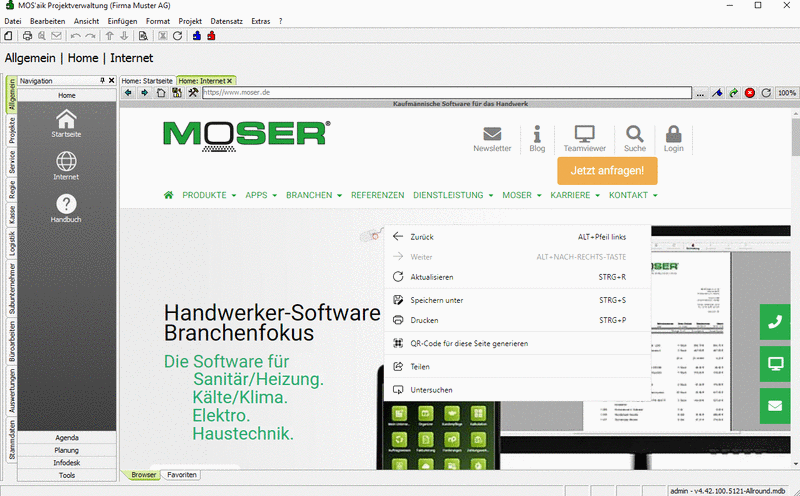Click the green home icon in site menu

[169, 195]
